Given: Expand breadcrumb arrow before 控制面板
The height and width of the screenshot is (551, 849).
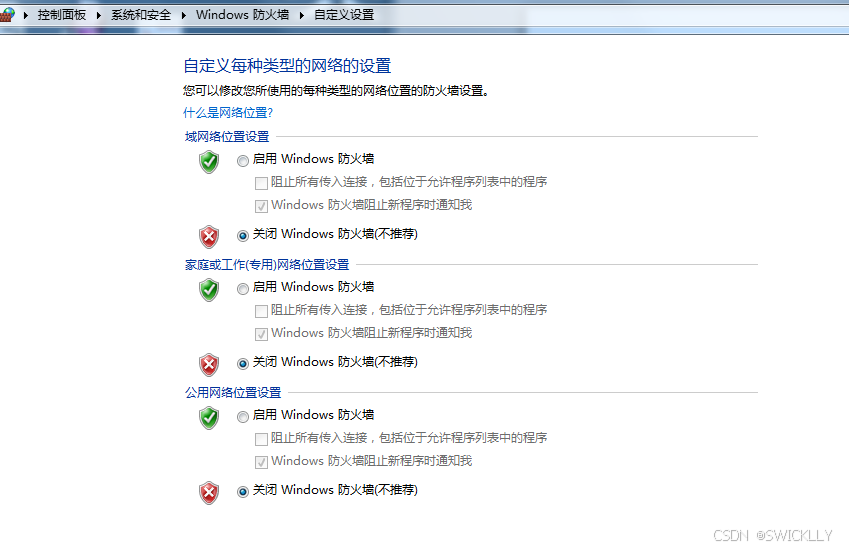Looking at the screenshot, I should (25, 15).
